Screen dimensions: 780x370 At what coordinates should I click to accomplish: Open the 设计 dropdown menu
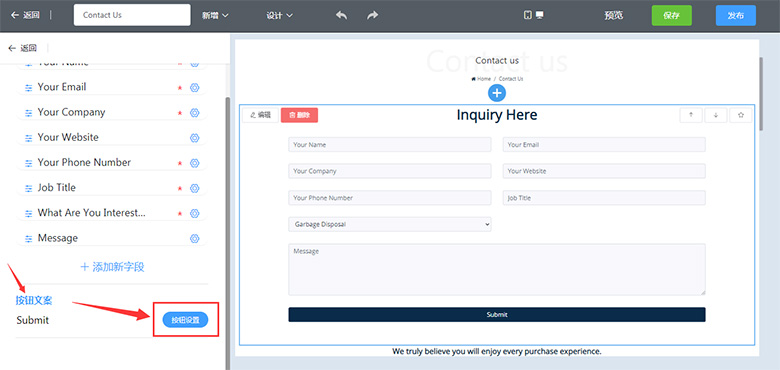(279, 15)
